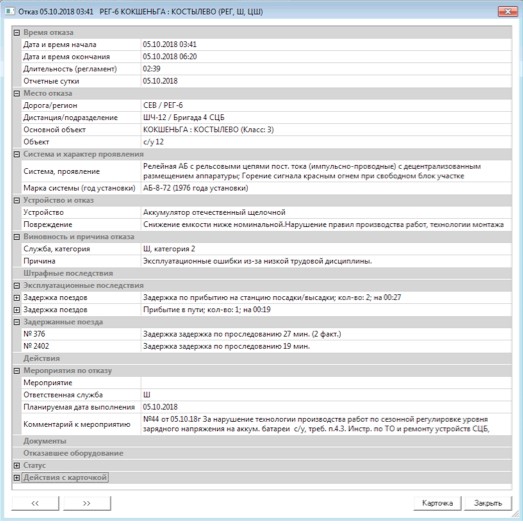Collapse Мероприятия по отказу section
Viewport: 523px width, 524px height.
click(x=17, y=371)
